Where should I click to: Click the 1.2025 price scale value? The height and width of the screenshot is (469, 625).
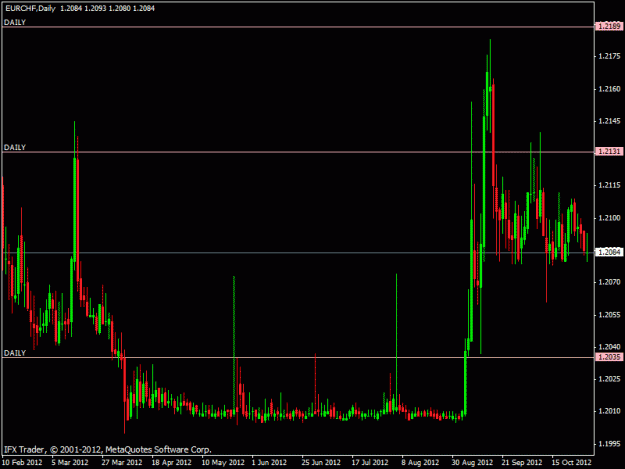click(609, 379)
